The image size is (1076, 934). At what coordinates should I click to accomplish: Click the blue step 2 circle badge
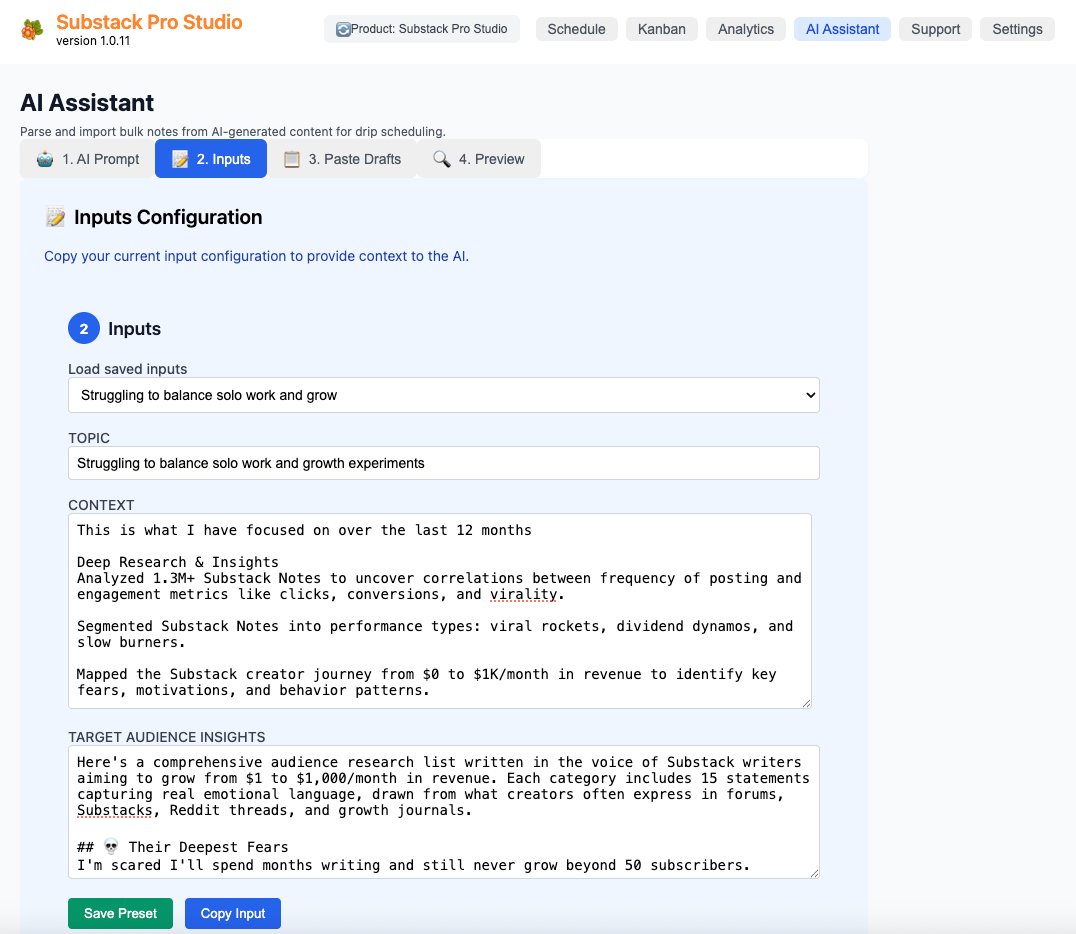84,329
